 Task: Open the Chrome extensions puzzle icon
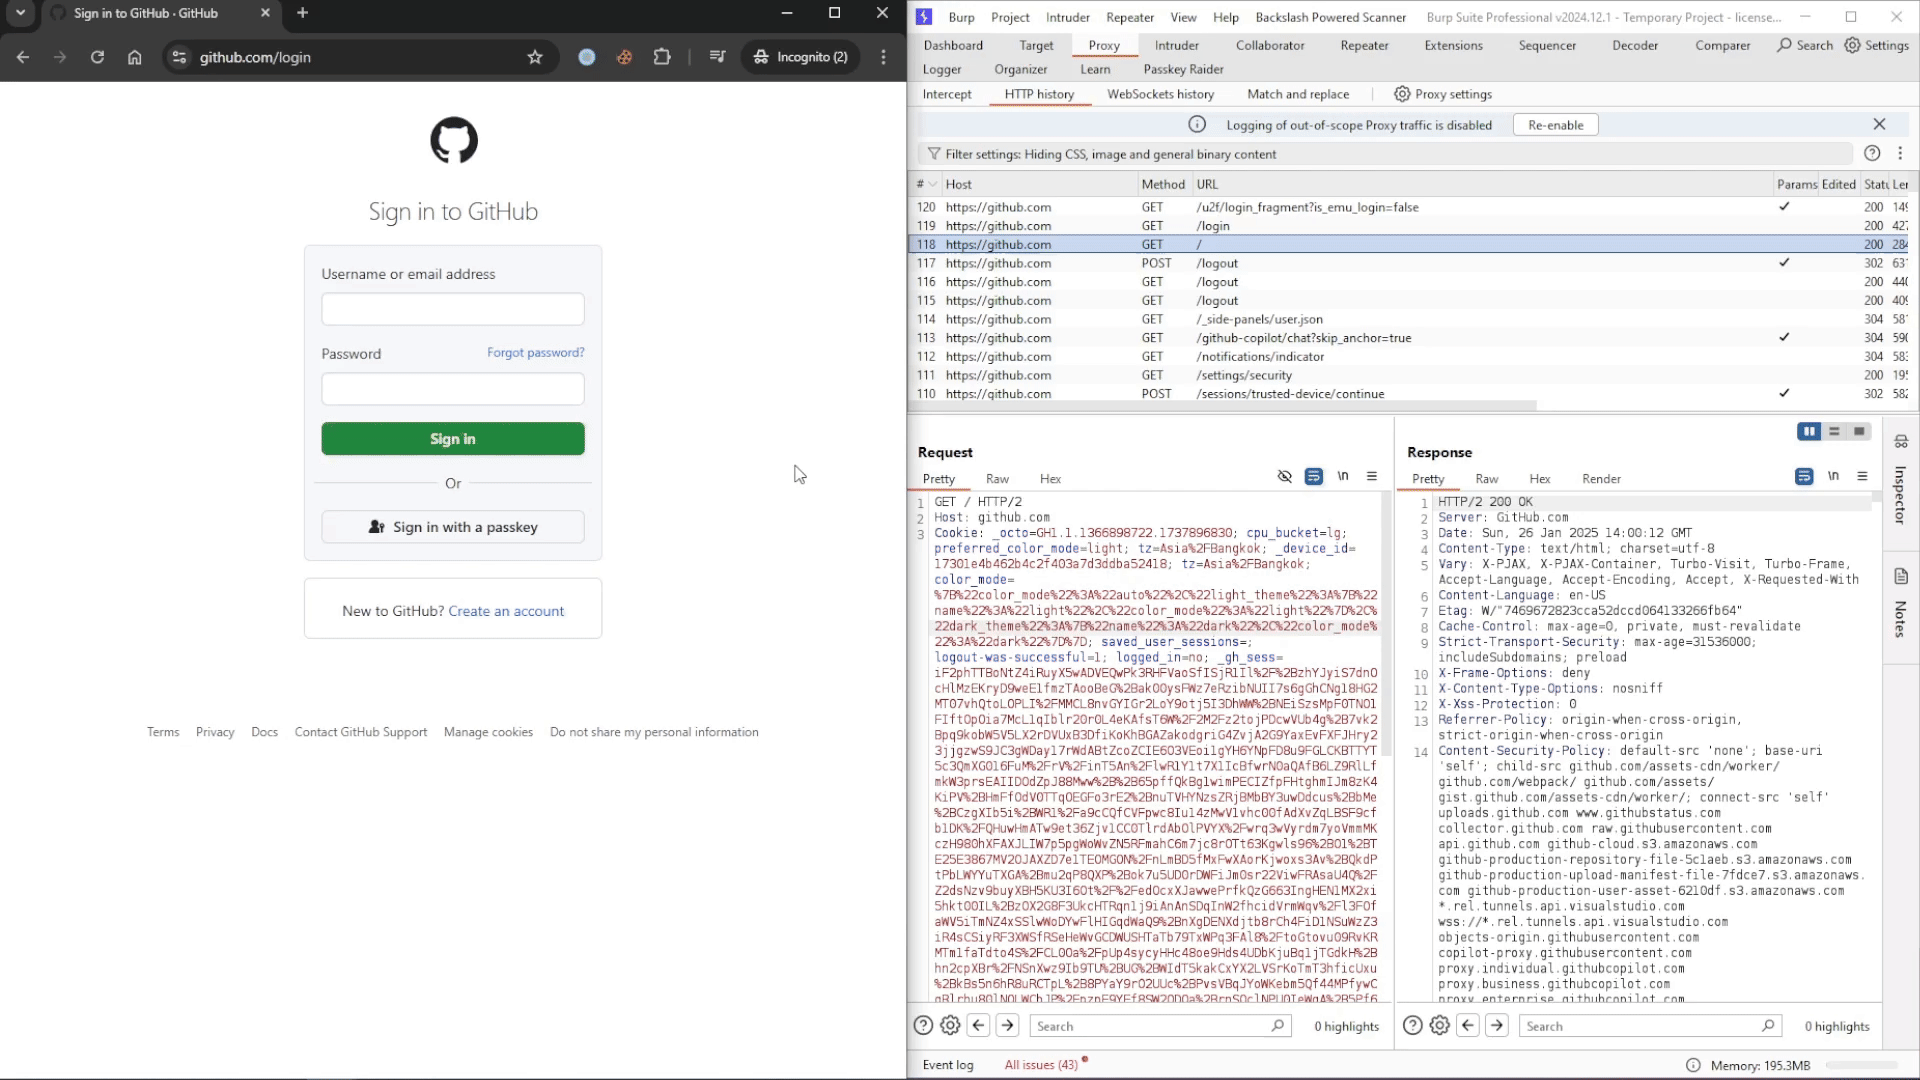[662, 57]
